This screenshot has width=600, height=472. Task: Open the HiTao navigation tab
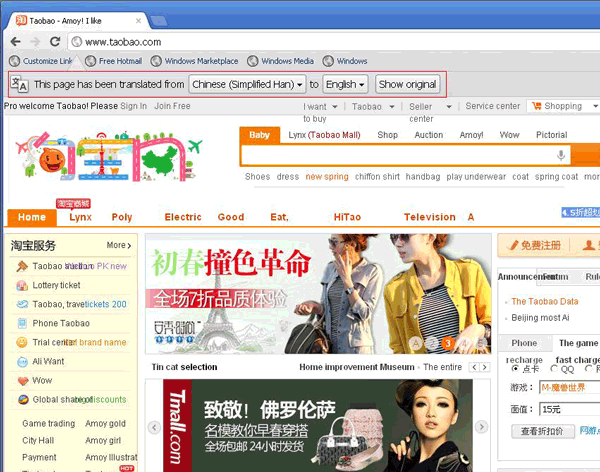pyautogui.click(x=347, y=217)
